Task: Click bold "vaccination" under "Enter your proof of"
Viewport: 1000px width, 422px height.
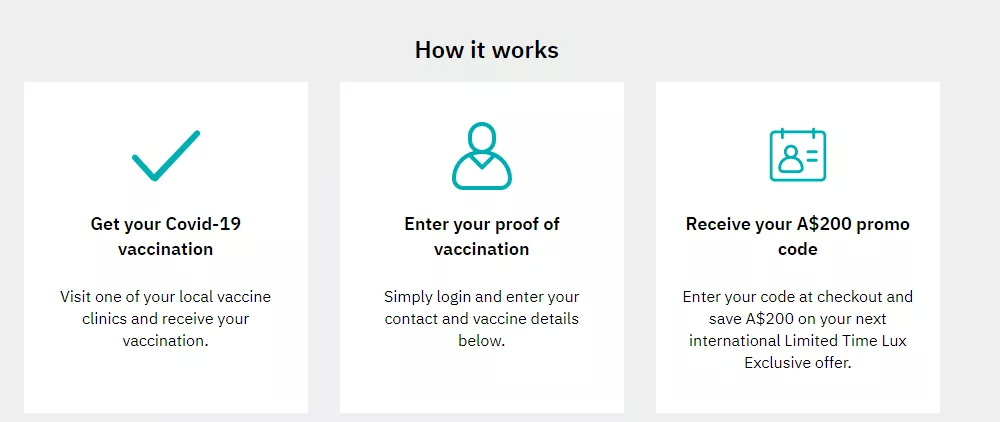Action: click(x=482, y=249)
